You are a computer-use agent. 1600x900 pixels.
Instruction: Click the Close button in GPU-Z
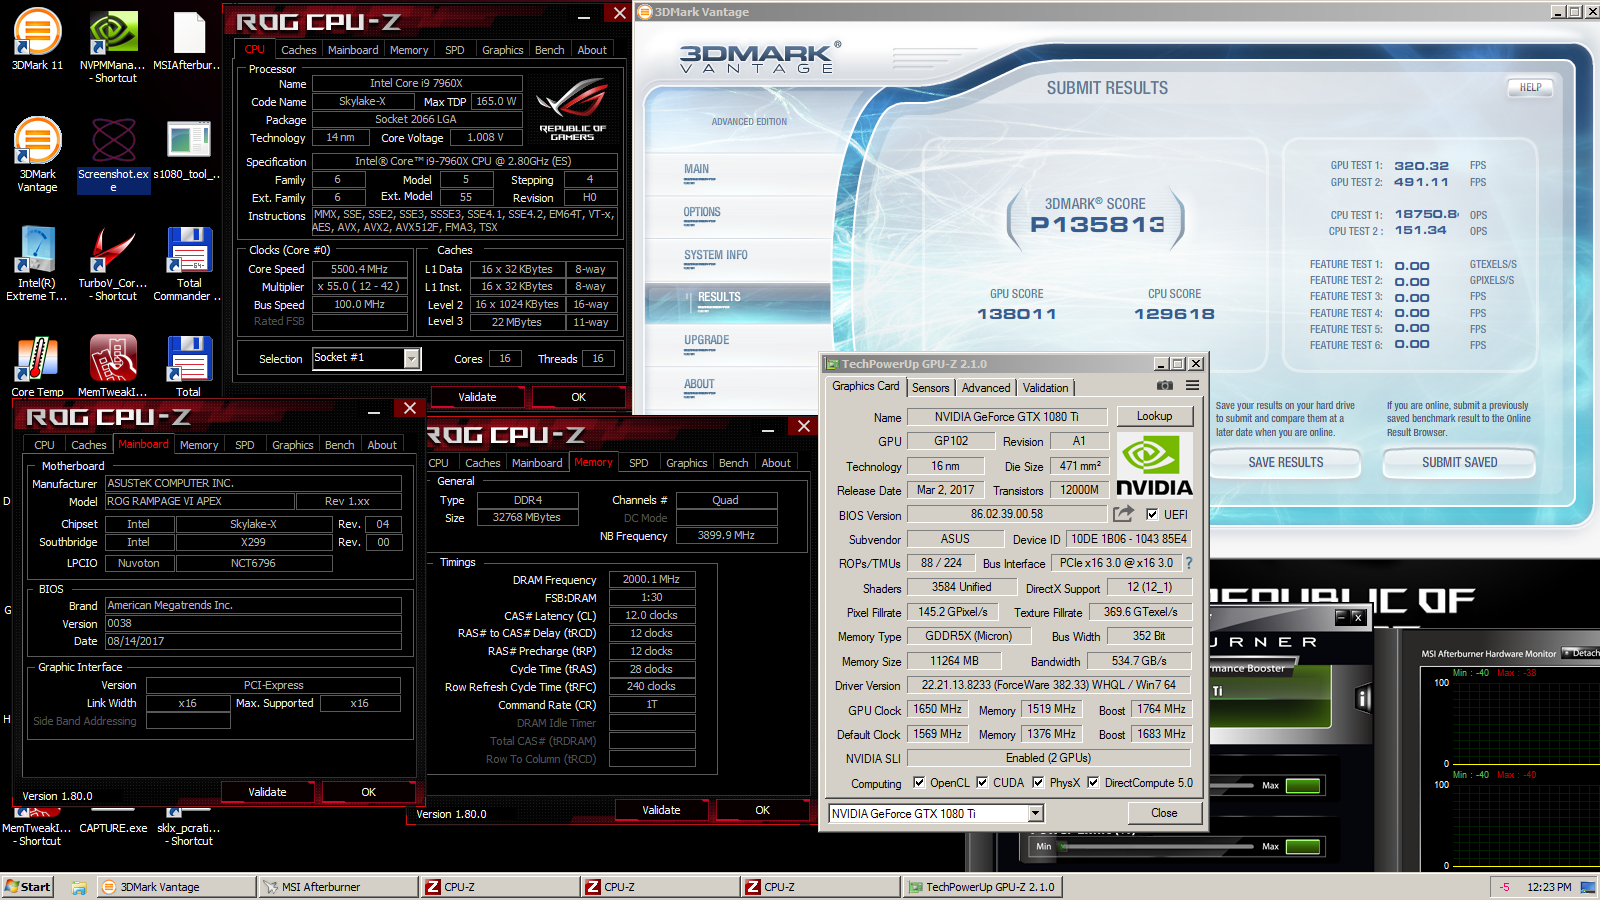[x=1164, y=813]
